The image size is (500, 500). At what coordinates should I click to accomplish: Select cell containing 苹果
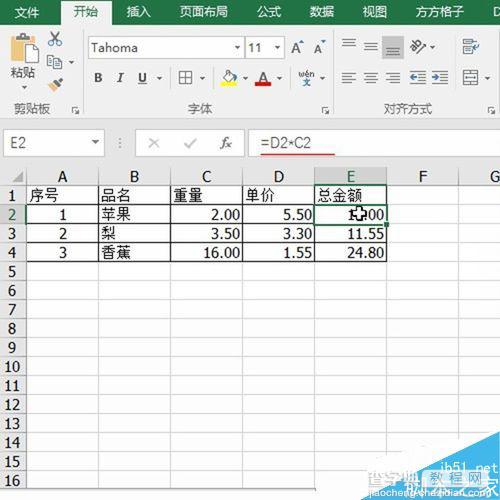tap(134, 214)
